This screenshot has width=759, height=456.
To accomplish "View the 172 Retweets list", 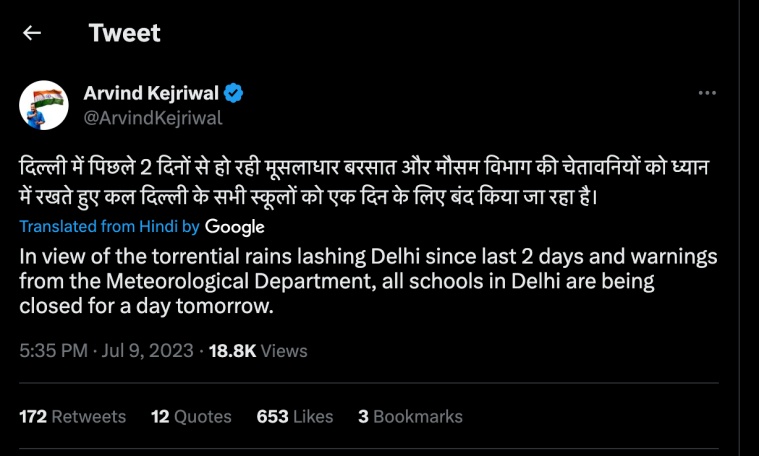I will pos(73,416).
